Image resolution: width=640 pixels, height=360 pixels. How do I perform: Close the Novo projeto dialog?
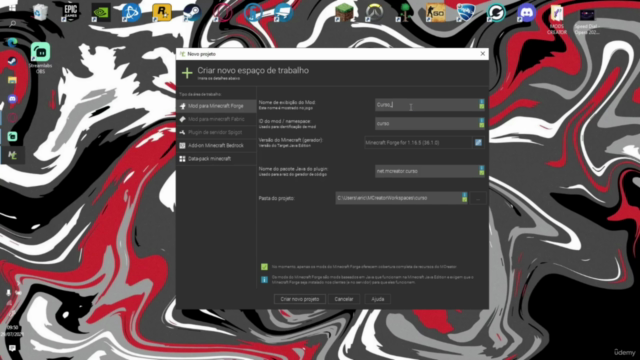click(x=482, y=54)
